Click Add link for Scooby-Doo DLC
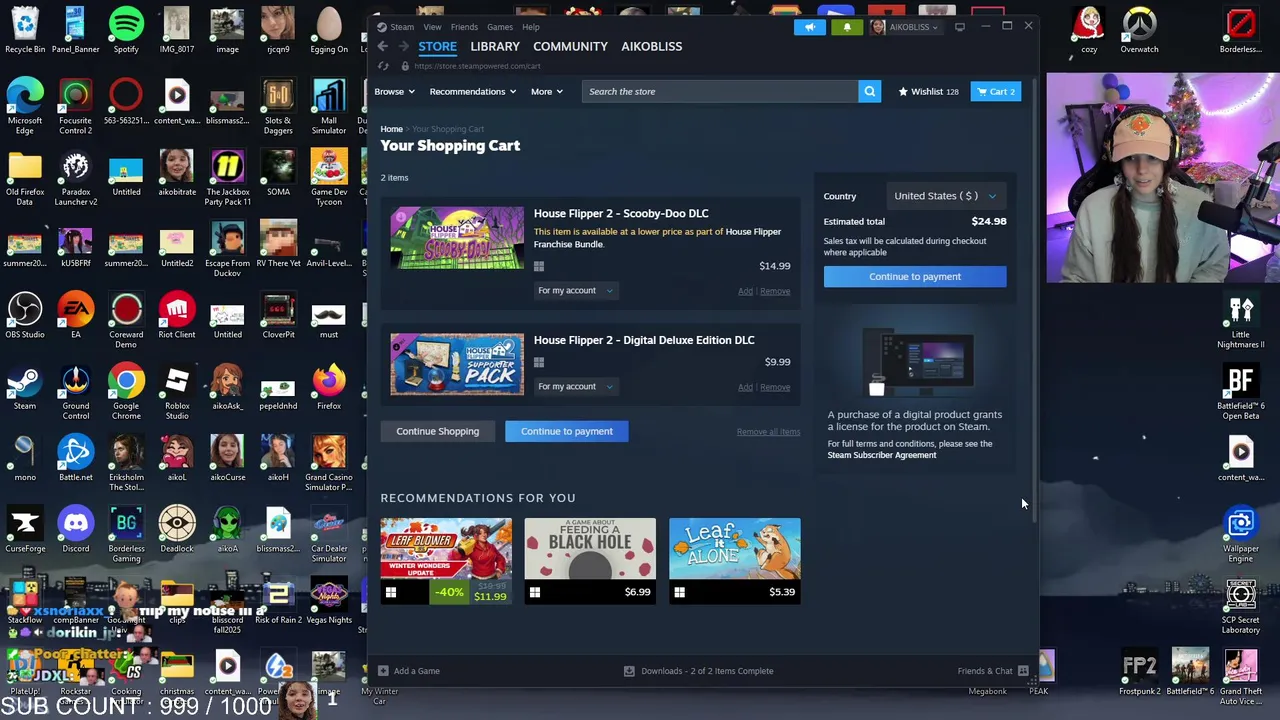Screen dimensions: 1280x720 point(745,291)
